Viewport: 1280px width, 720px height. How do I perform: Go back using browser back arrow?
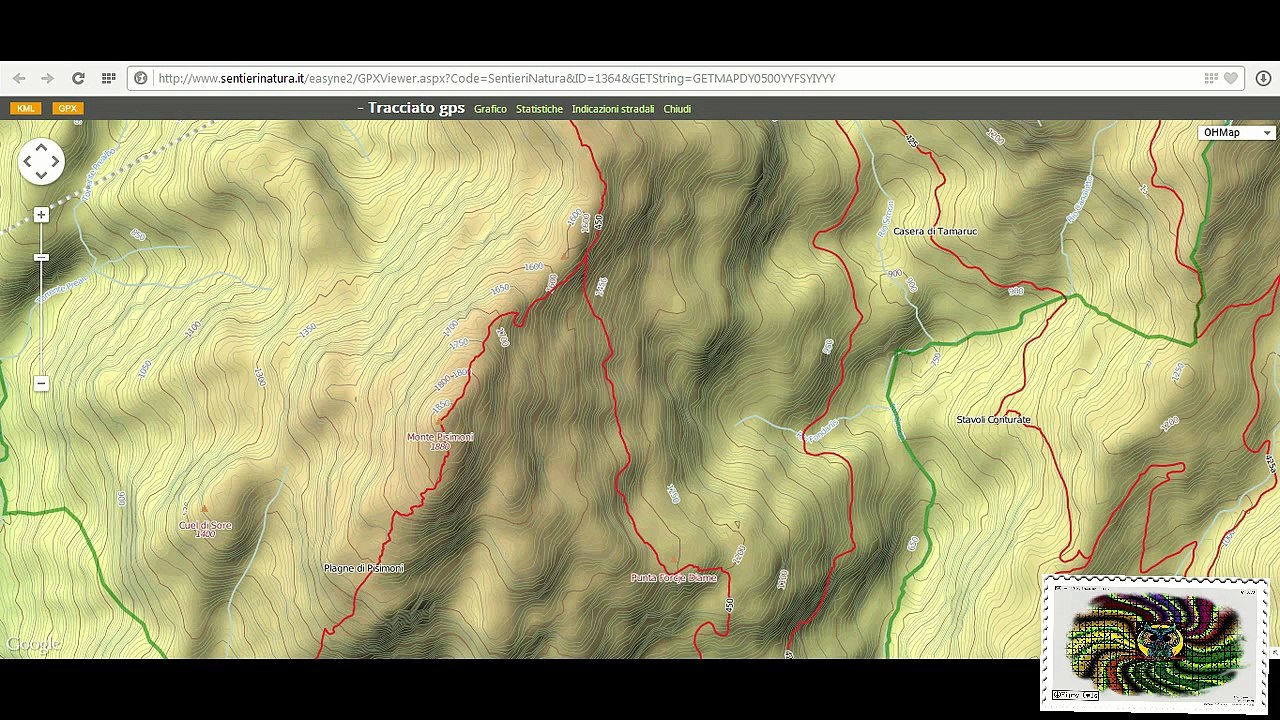click(19, 78)
